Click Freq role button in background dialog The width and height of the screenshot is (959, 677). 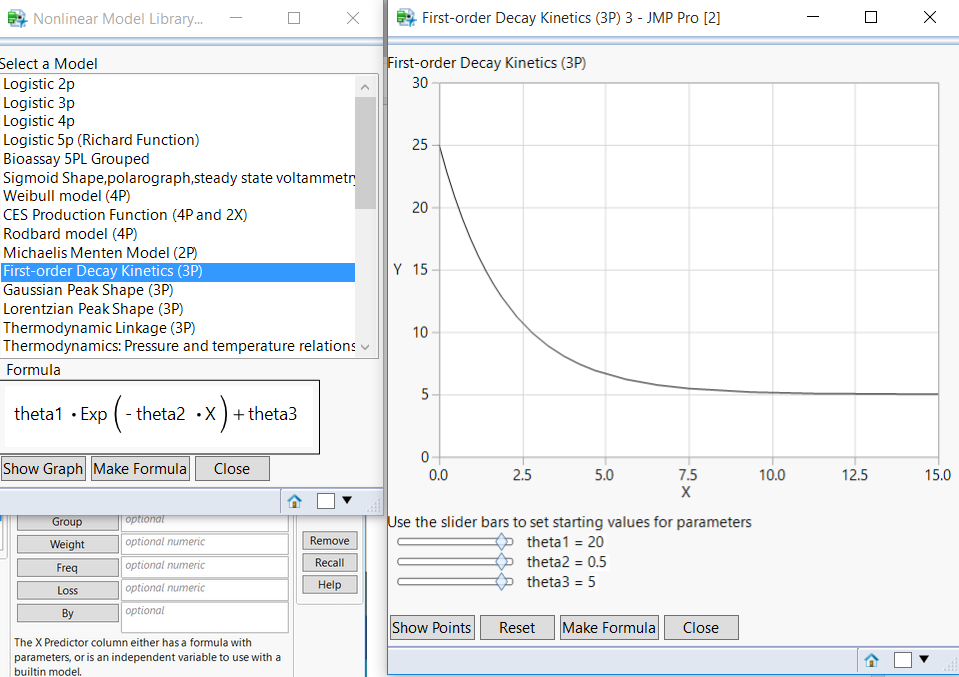[x=67, y=568]
